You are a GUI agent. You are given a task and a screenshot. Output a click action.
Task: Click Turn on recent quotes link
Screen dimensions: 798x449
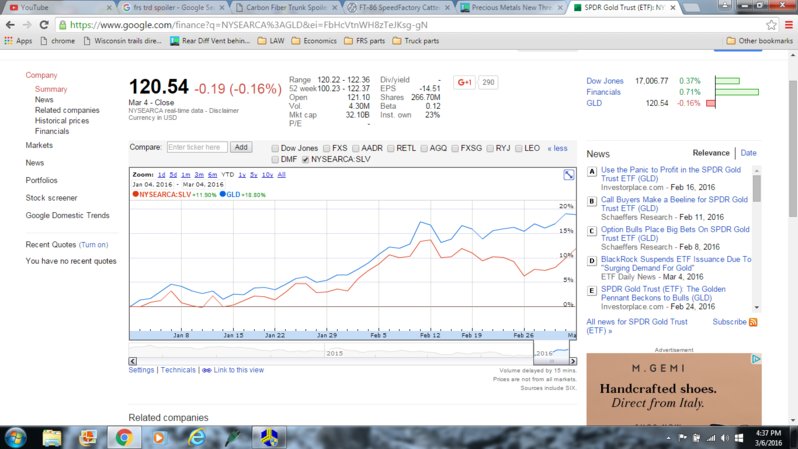click(x=93, y=245)
